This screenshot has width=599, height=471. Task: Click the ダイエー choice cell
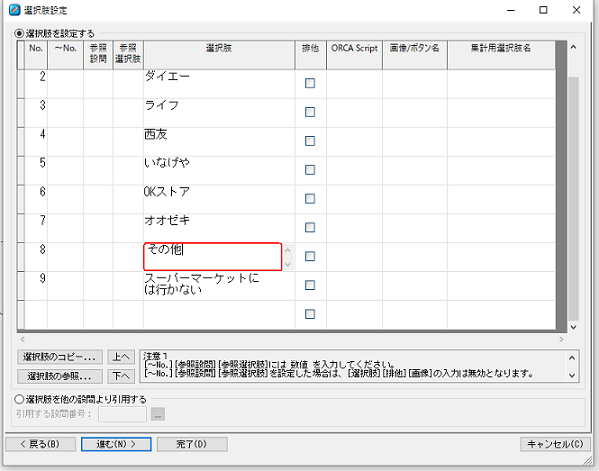pos(219,84)
